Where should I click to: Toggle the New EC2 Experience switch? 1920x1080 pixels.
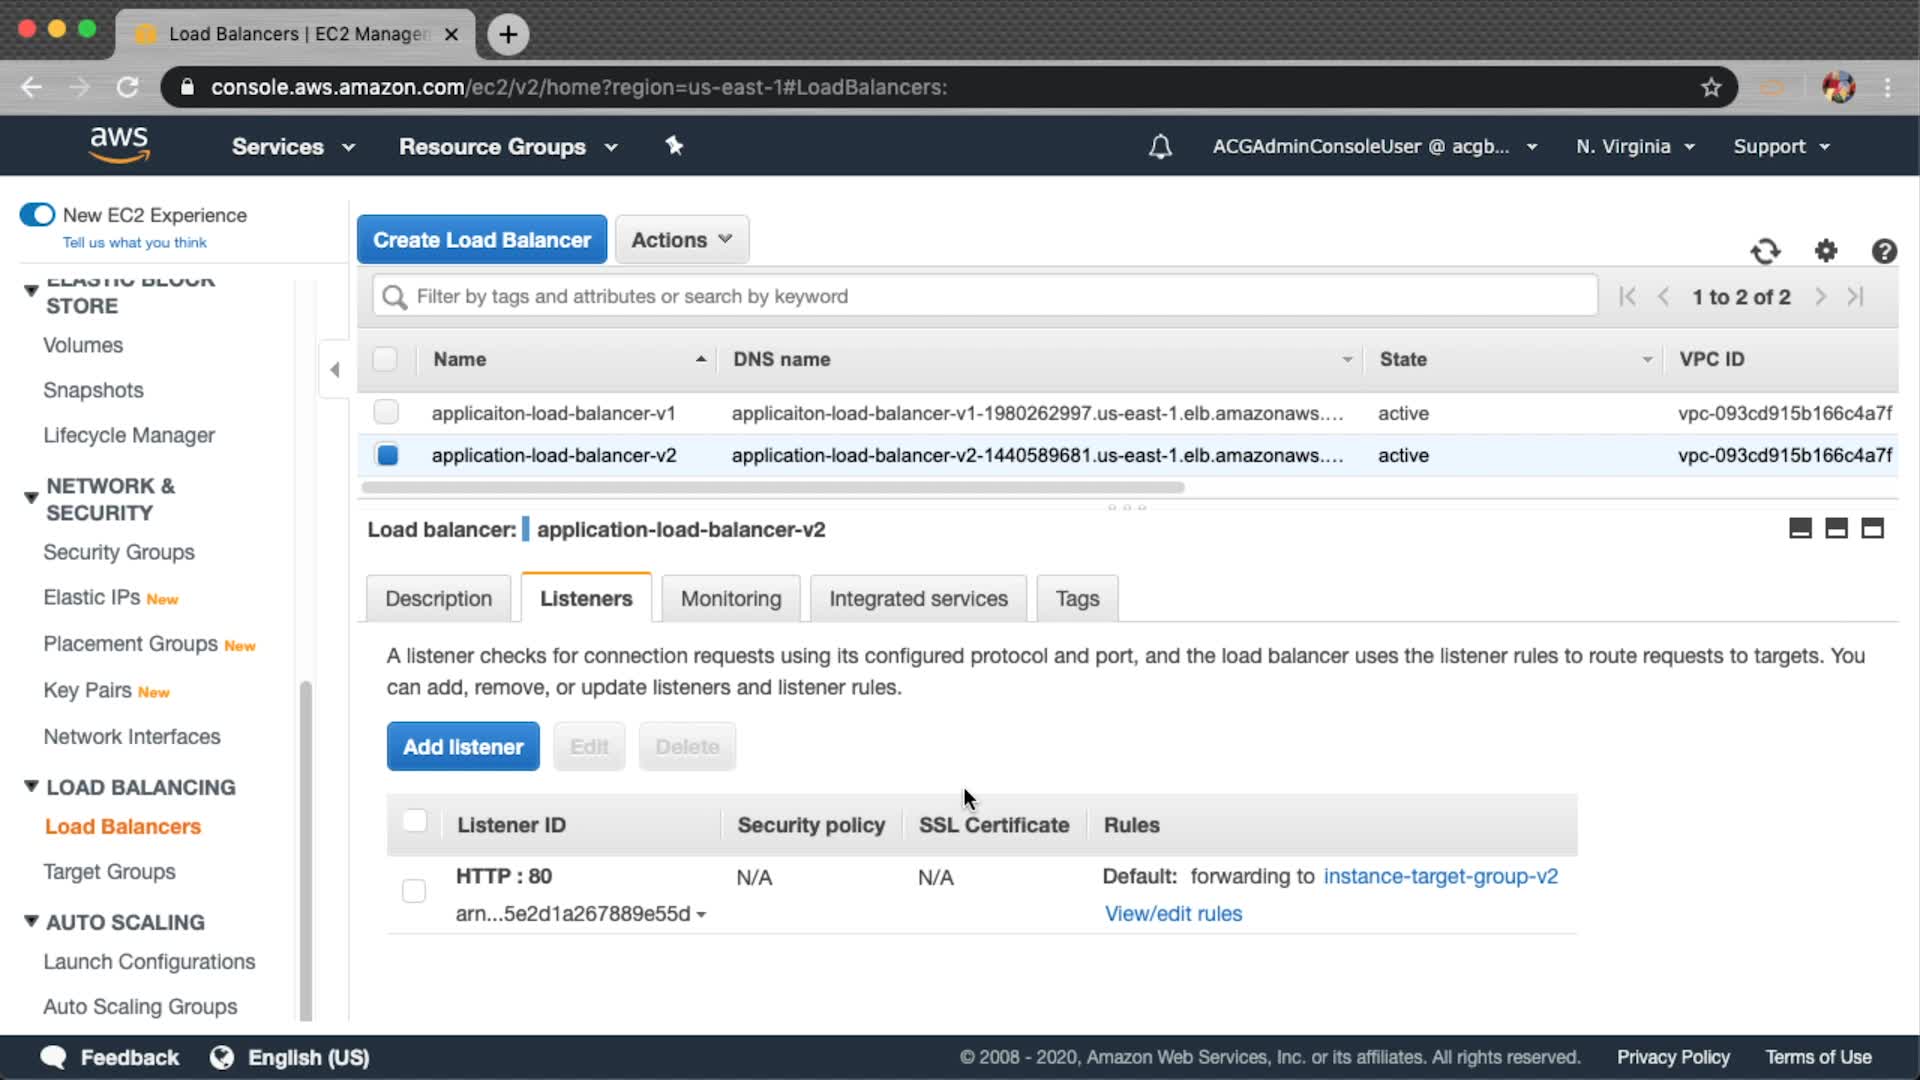pos(37,215)
